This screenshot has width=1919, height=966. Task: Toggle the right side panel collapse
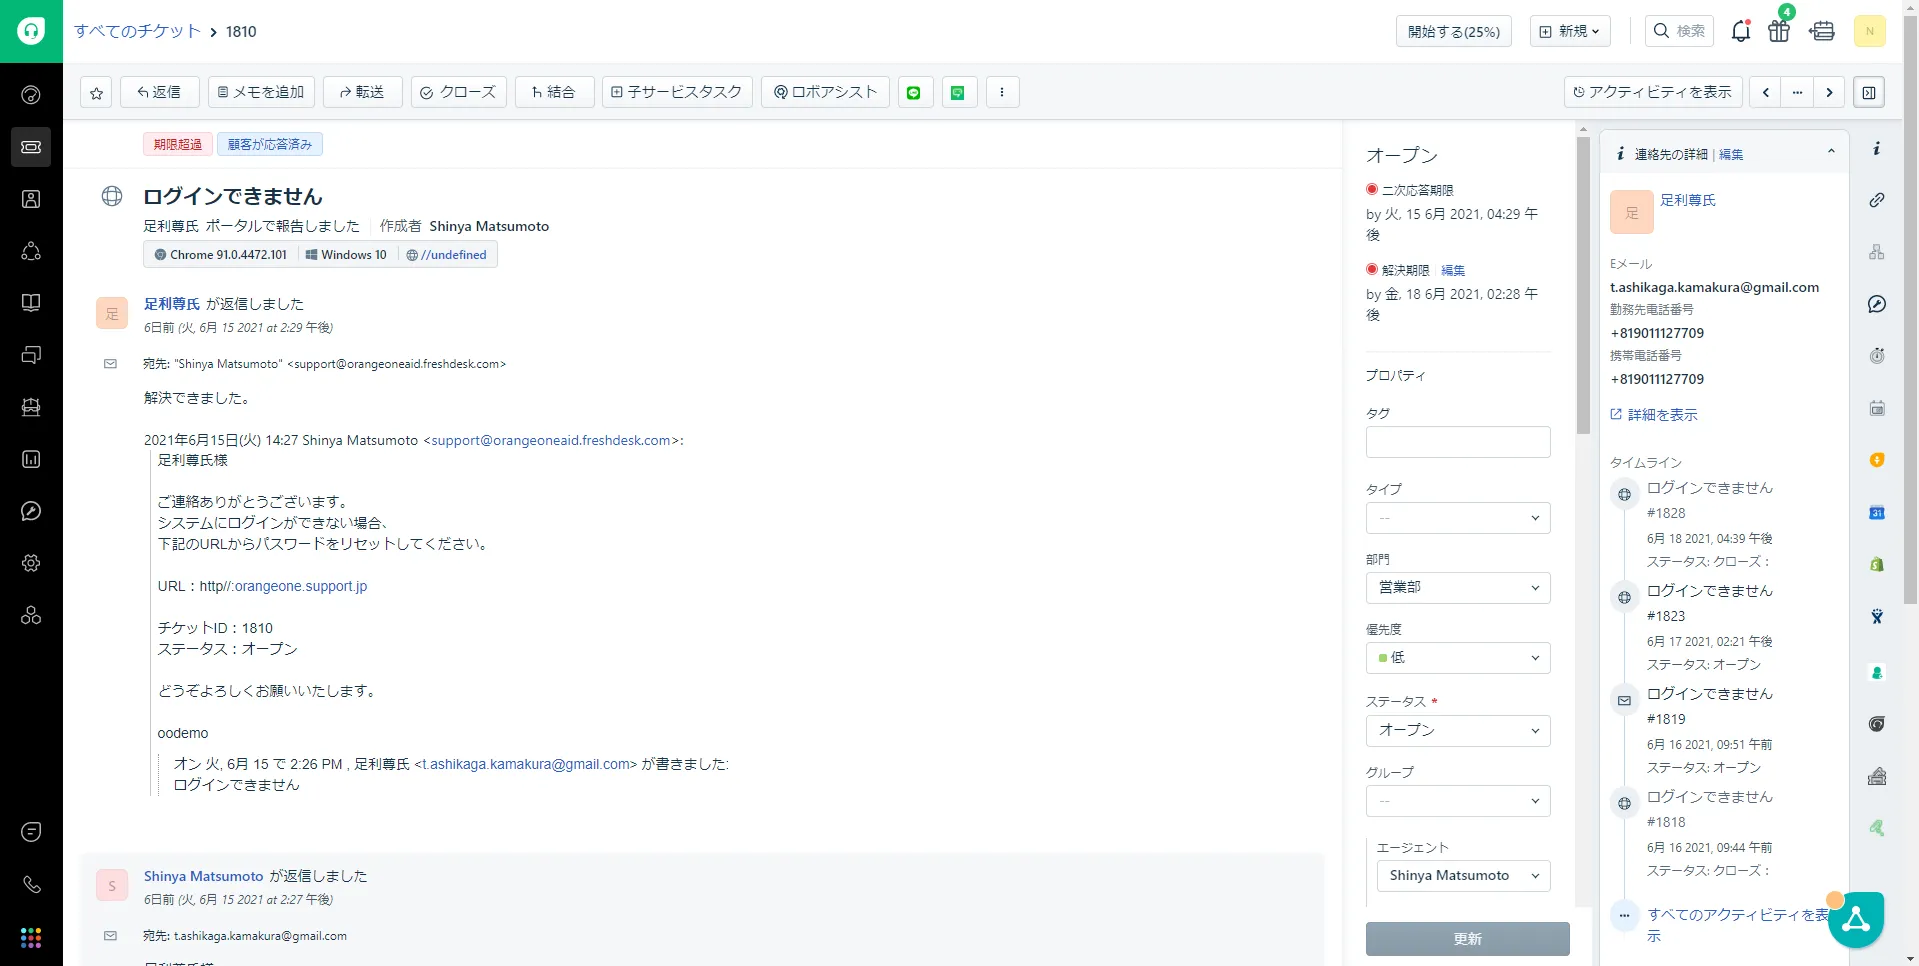click(x=1868, y=92)
